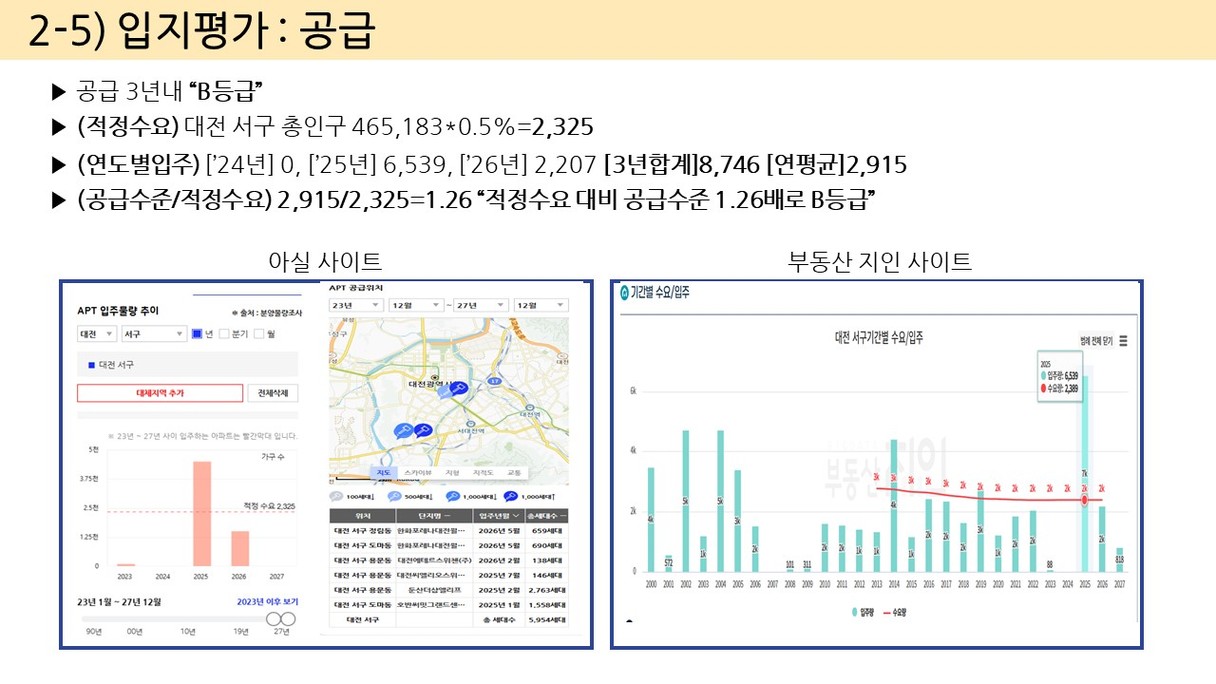Click the 적정 수요 2,325 label
This screenshot has height=684, width=1216.
[x=269, y=506]
